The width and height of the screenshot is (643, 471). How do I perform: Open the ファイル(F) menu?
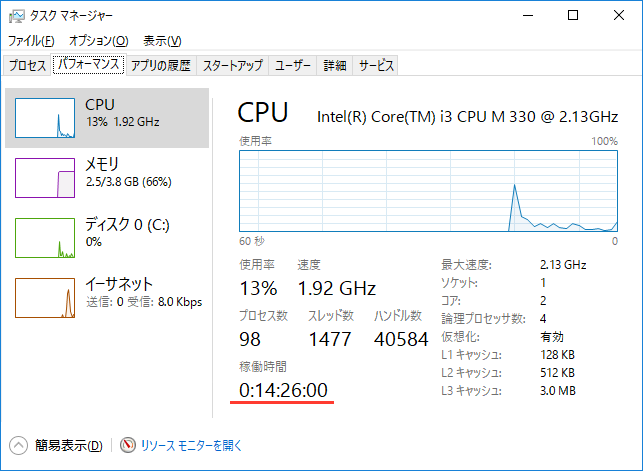pos(31,41)
